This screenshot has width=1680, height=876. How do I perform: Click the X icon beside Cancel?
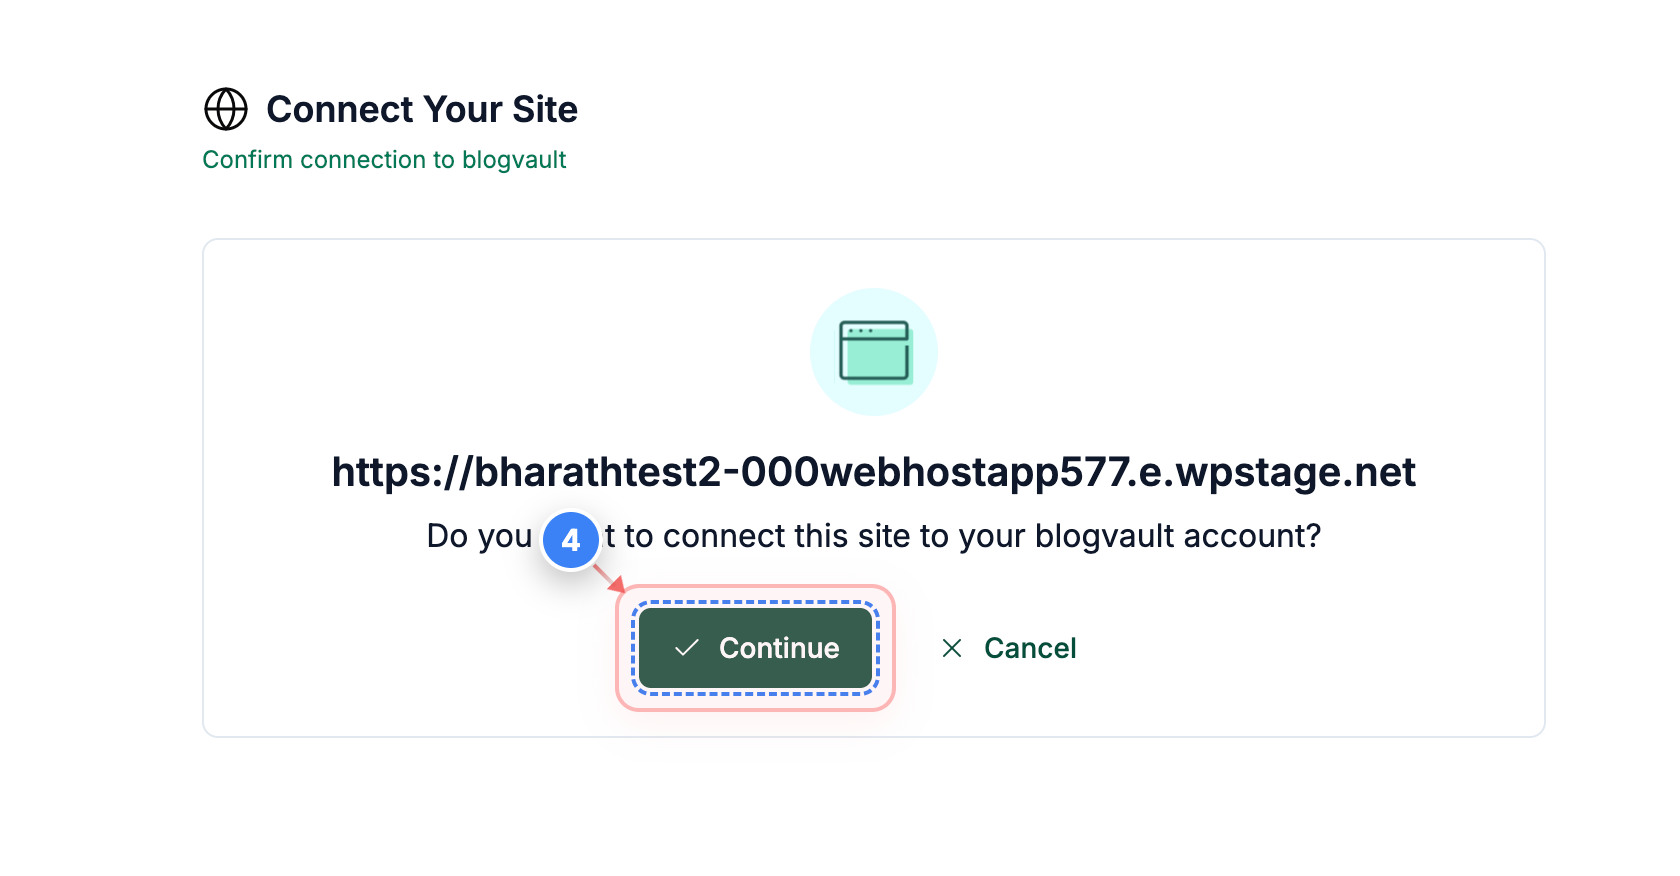click(951, 648)
